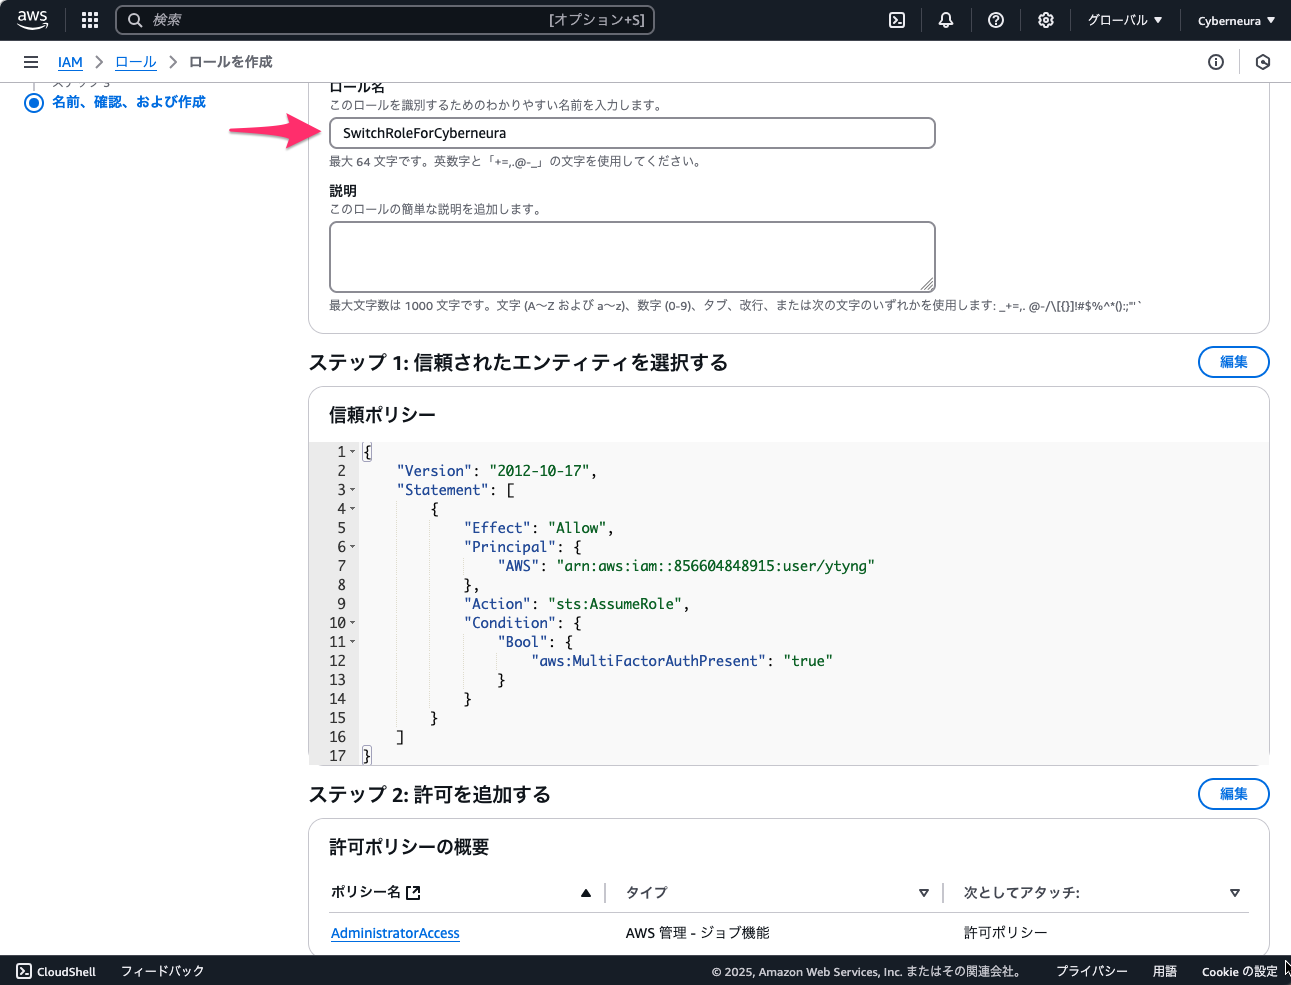This screenshot has width=1291, height=985.
Task: Edit step 2 permissions with 編集
Action: pyautogui.click(x=1234, y=794)
